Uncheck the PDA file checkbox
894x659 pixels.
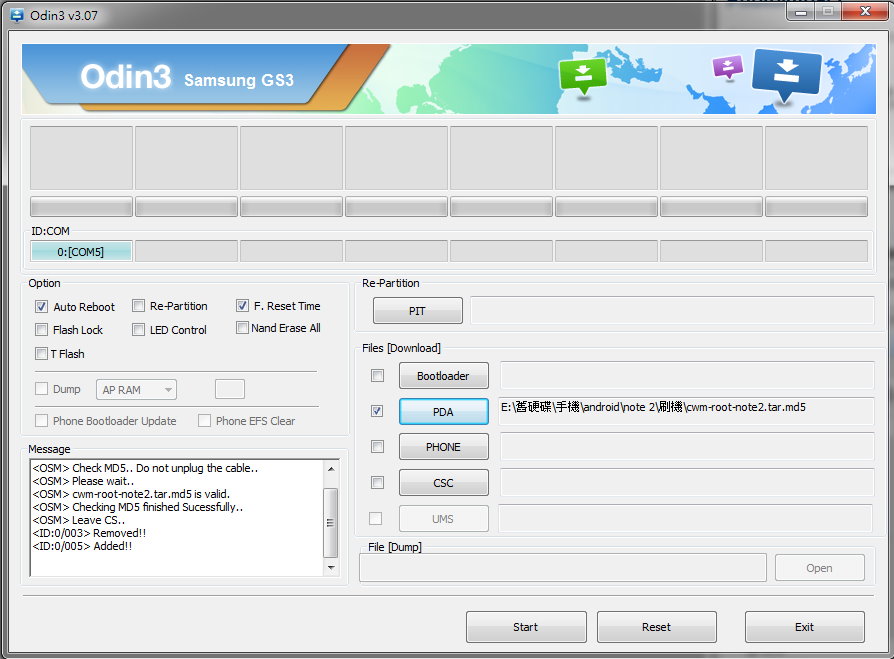click(x=377, y=411)
